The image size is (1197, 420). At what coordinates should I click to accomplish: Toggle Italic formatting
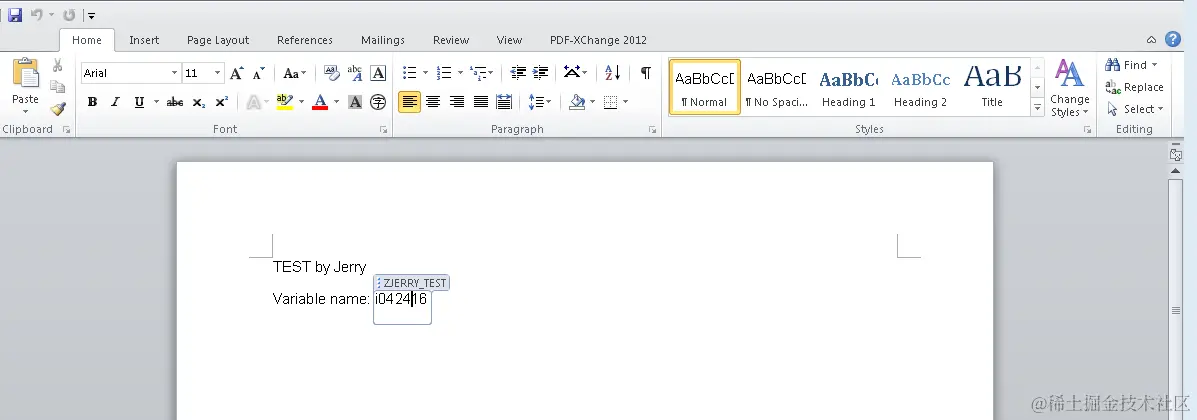(115, 102)
